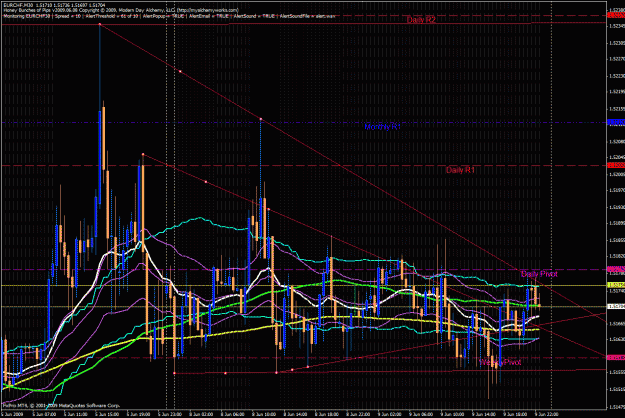Image resolution: width=625 pixels, height=418 pixels.
Task: Click the '8 Jun 22:00' time axis label
Action: (359, 414)
